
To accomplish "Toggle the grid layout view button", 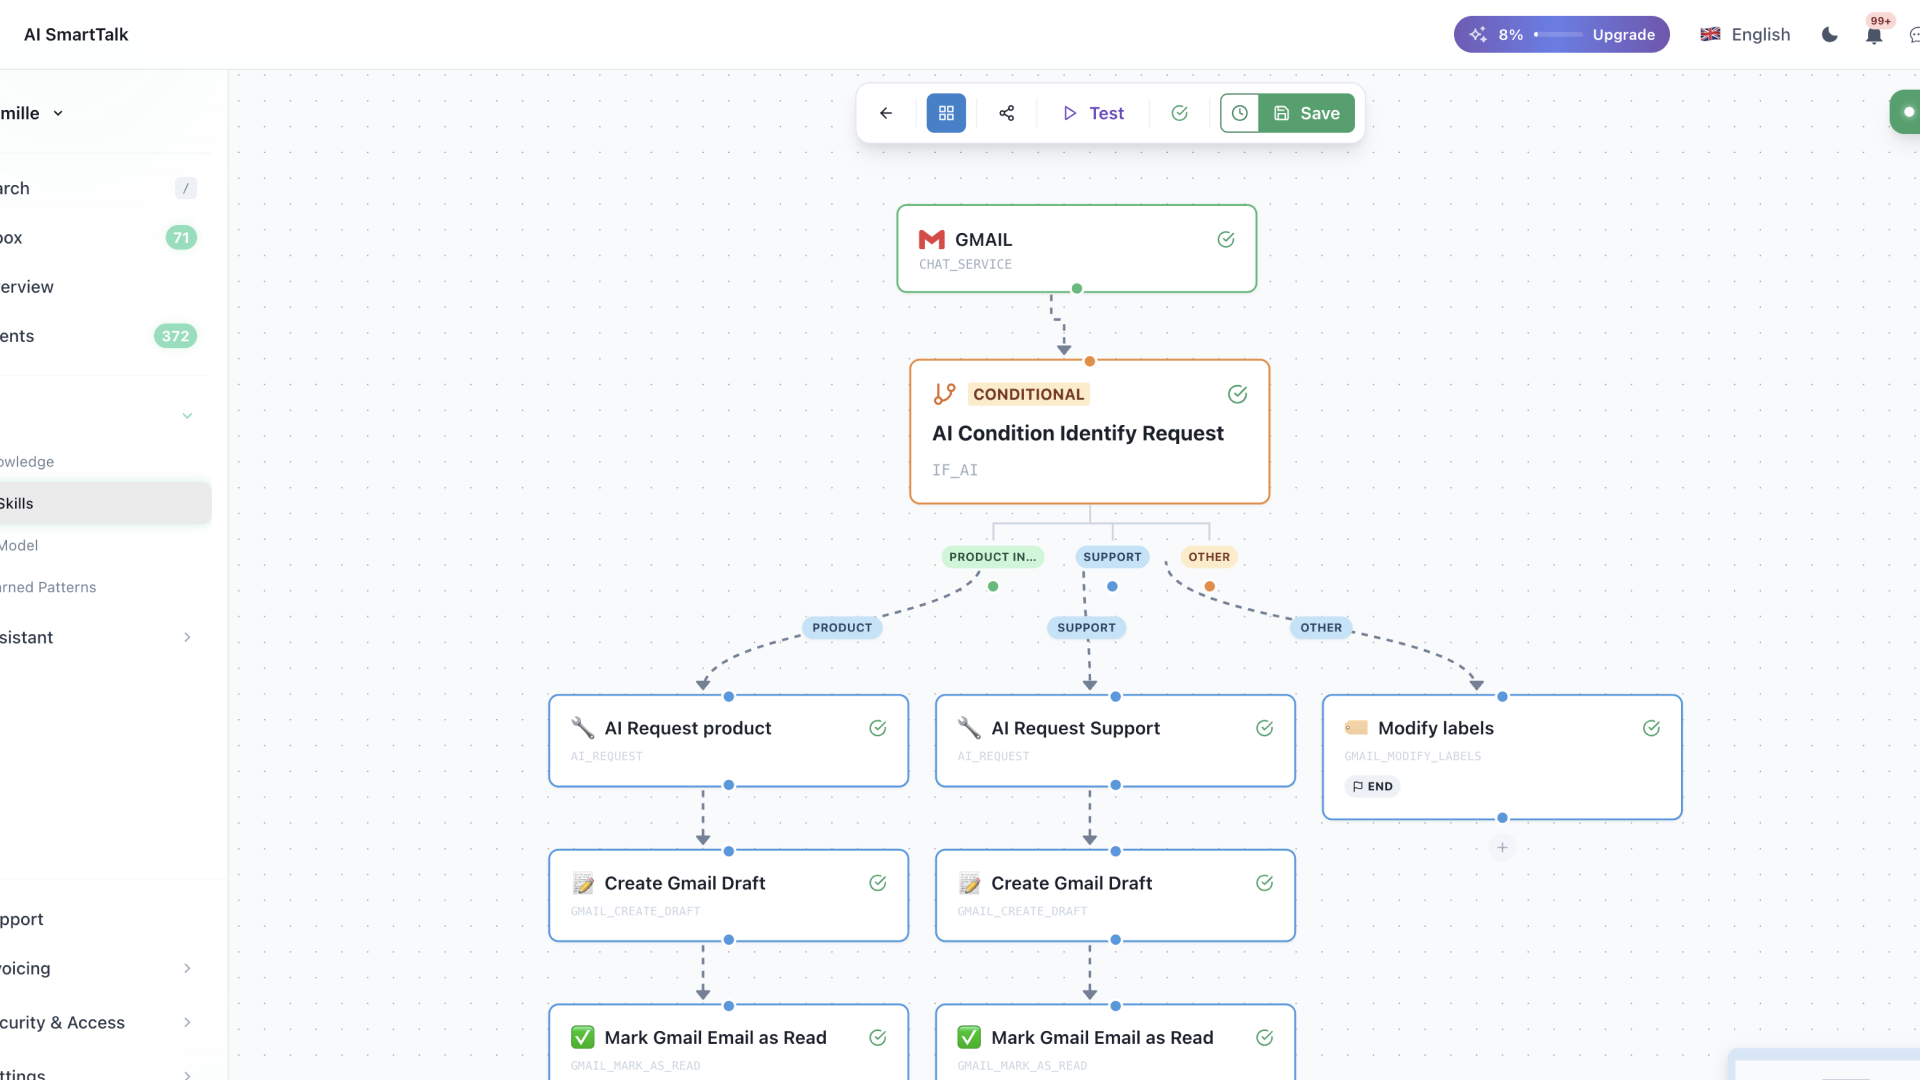I will click(946, 113).
